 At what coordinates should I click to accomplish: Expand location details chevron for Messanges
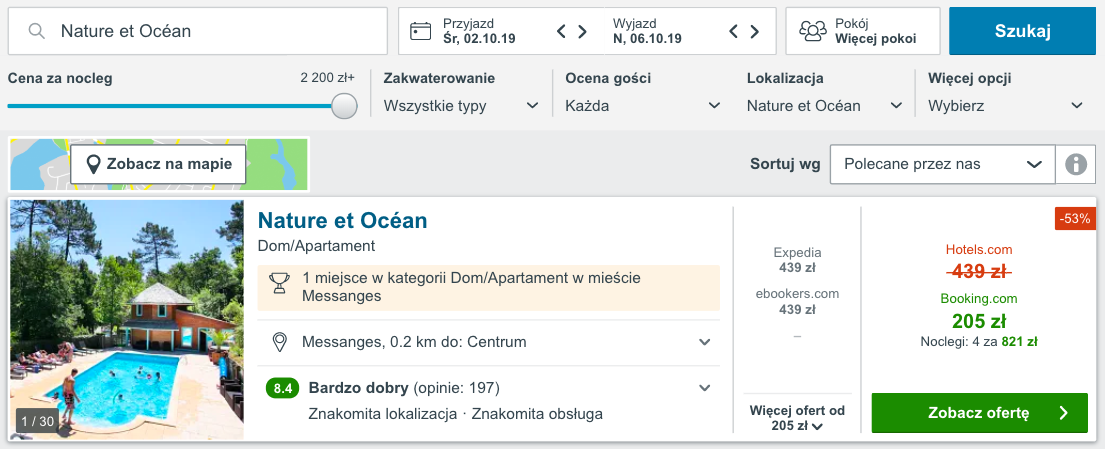(704, 343)
